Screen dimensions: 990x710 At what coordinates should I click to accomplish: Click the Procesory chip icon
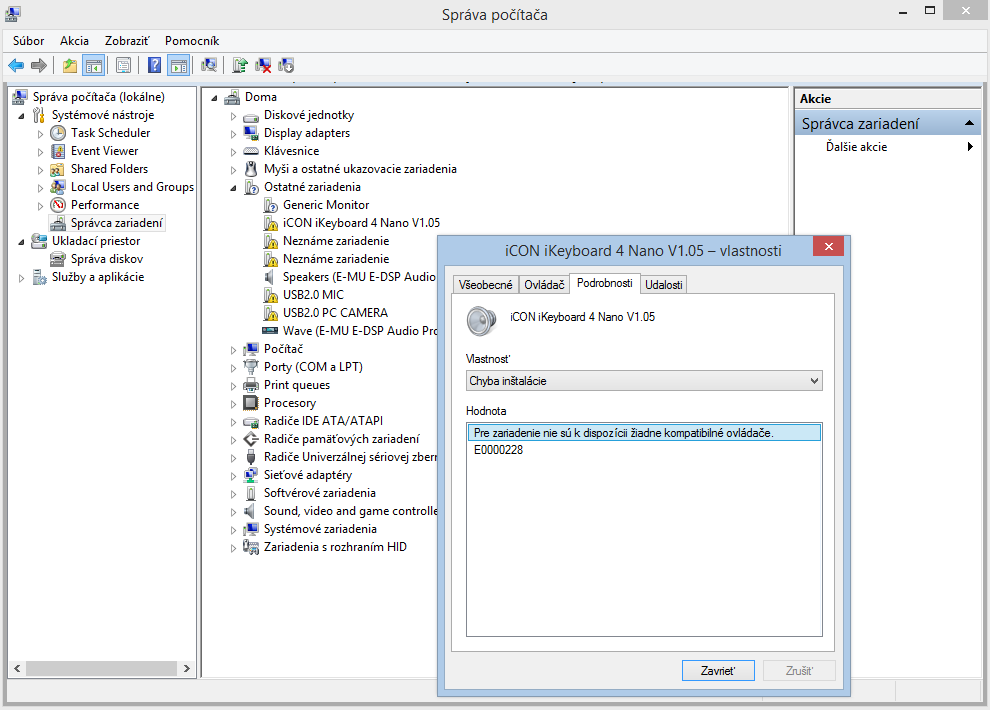pos(251,403)
